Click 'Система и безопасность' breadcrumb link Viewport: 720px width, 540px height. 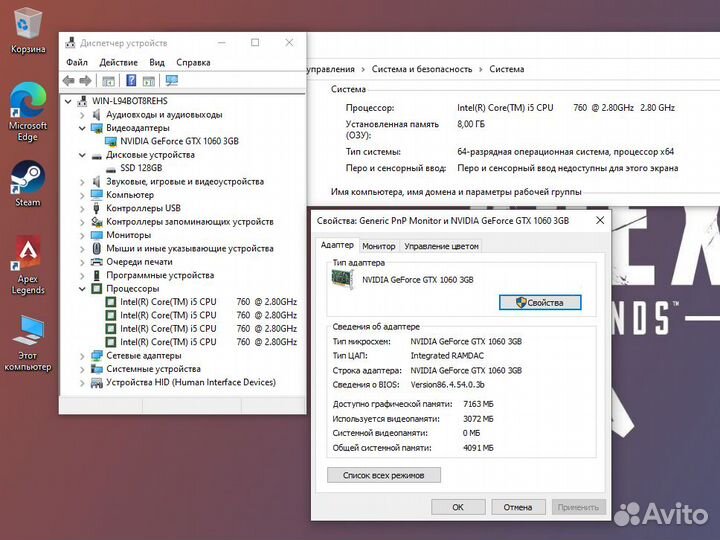point(422,69)
